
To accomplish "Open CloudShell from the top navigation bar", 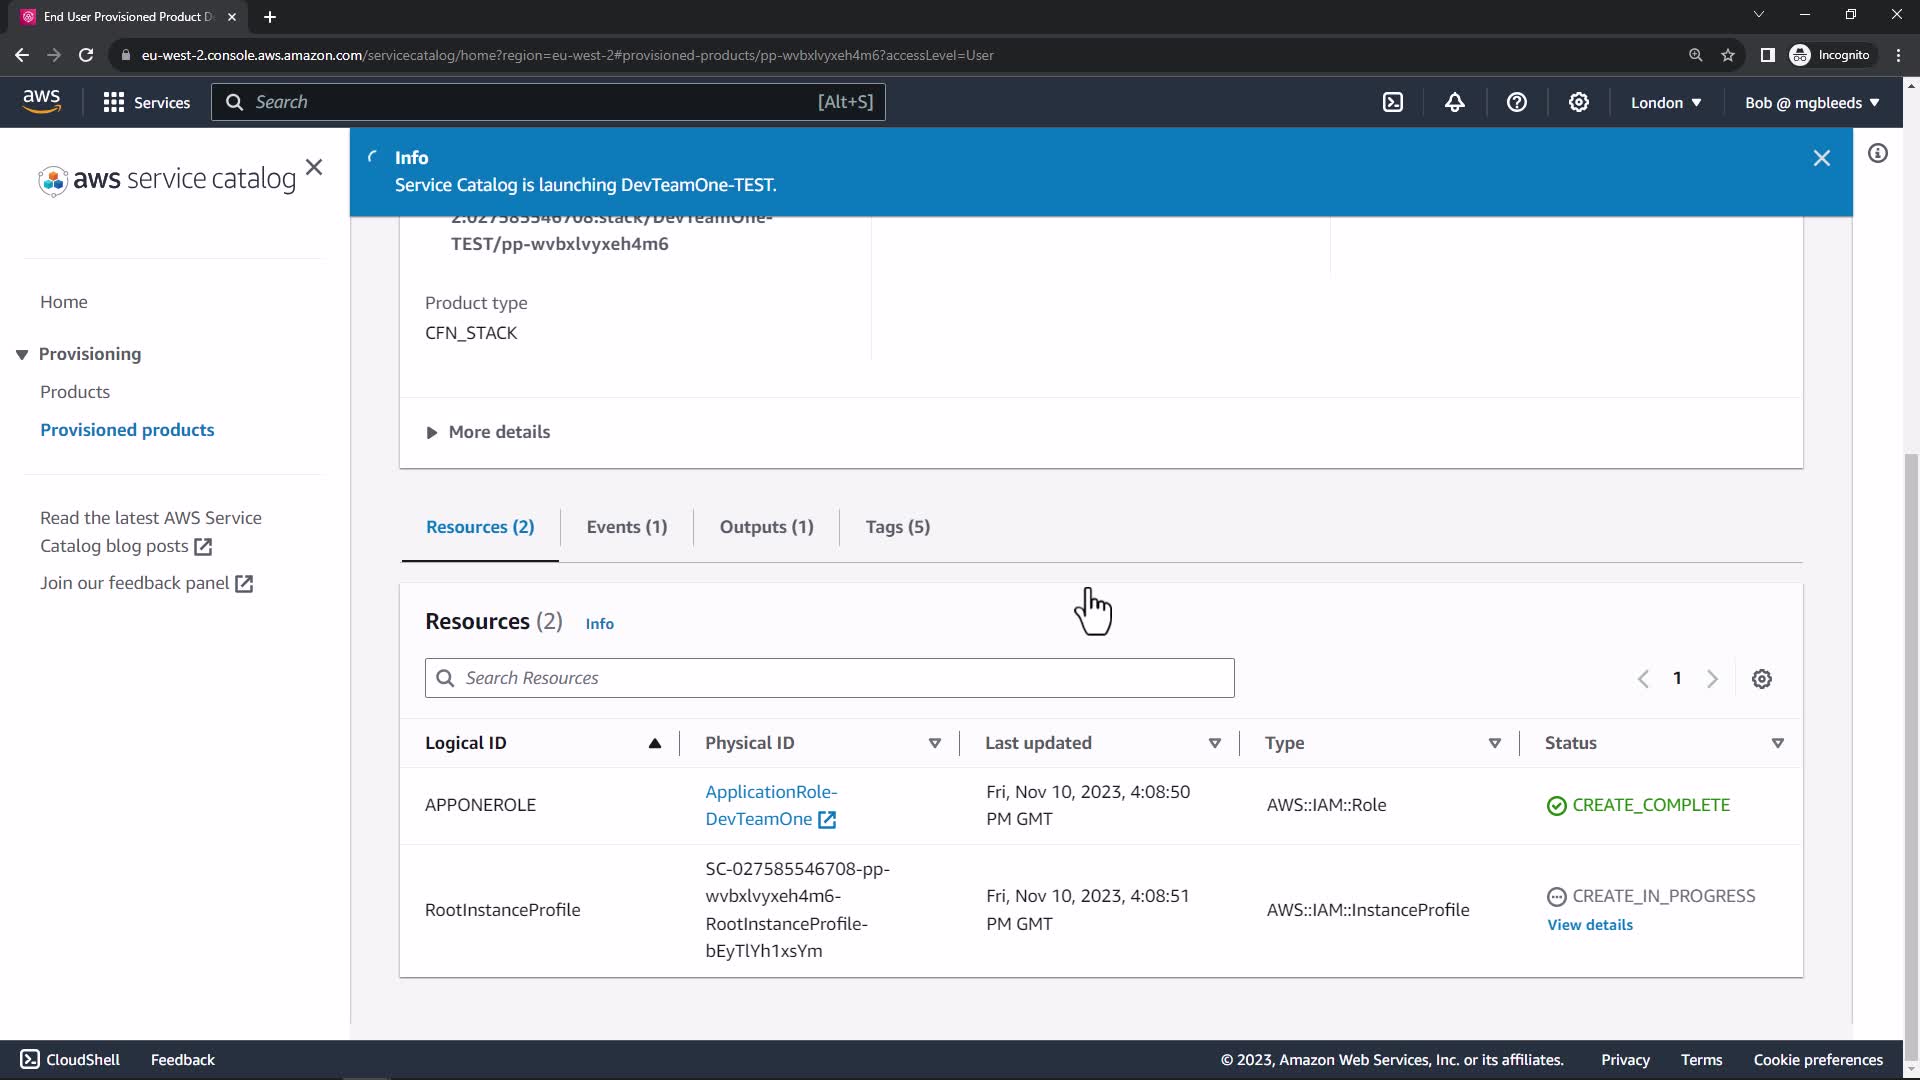I will click(1393, 102).
